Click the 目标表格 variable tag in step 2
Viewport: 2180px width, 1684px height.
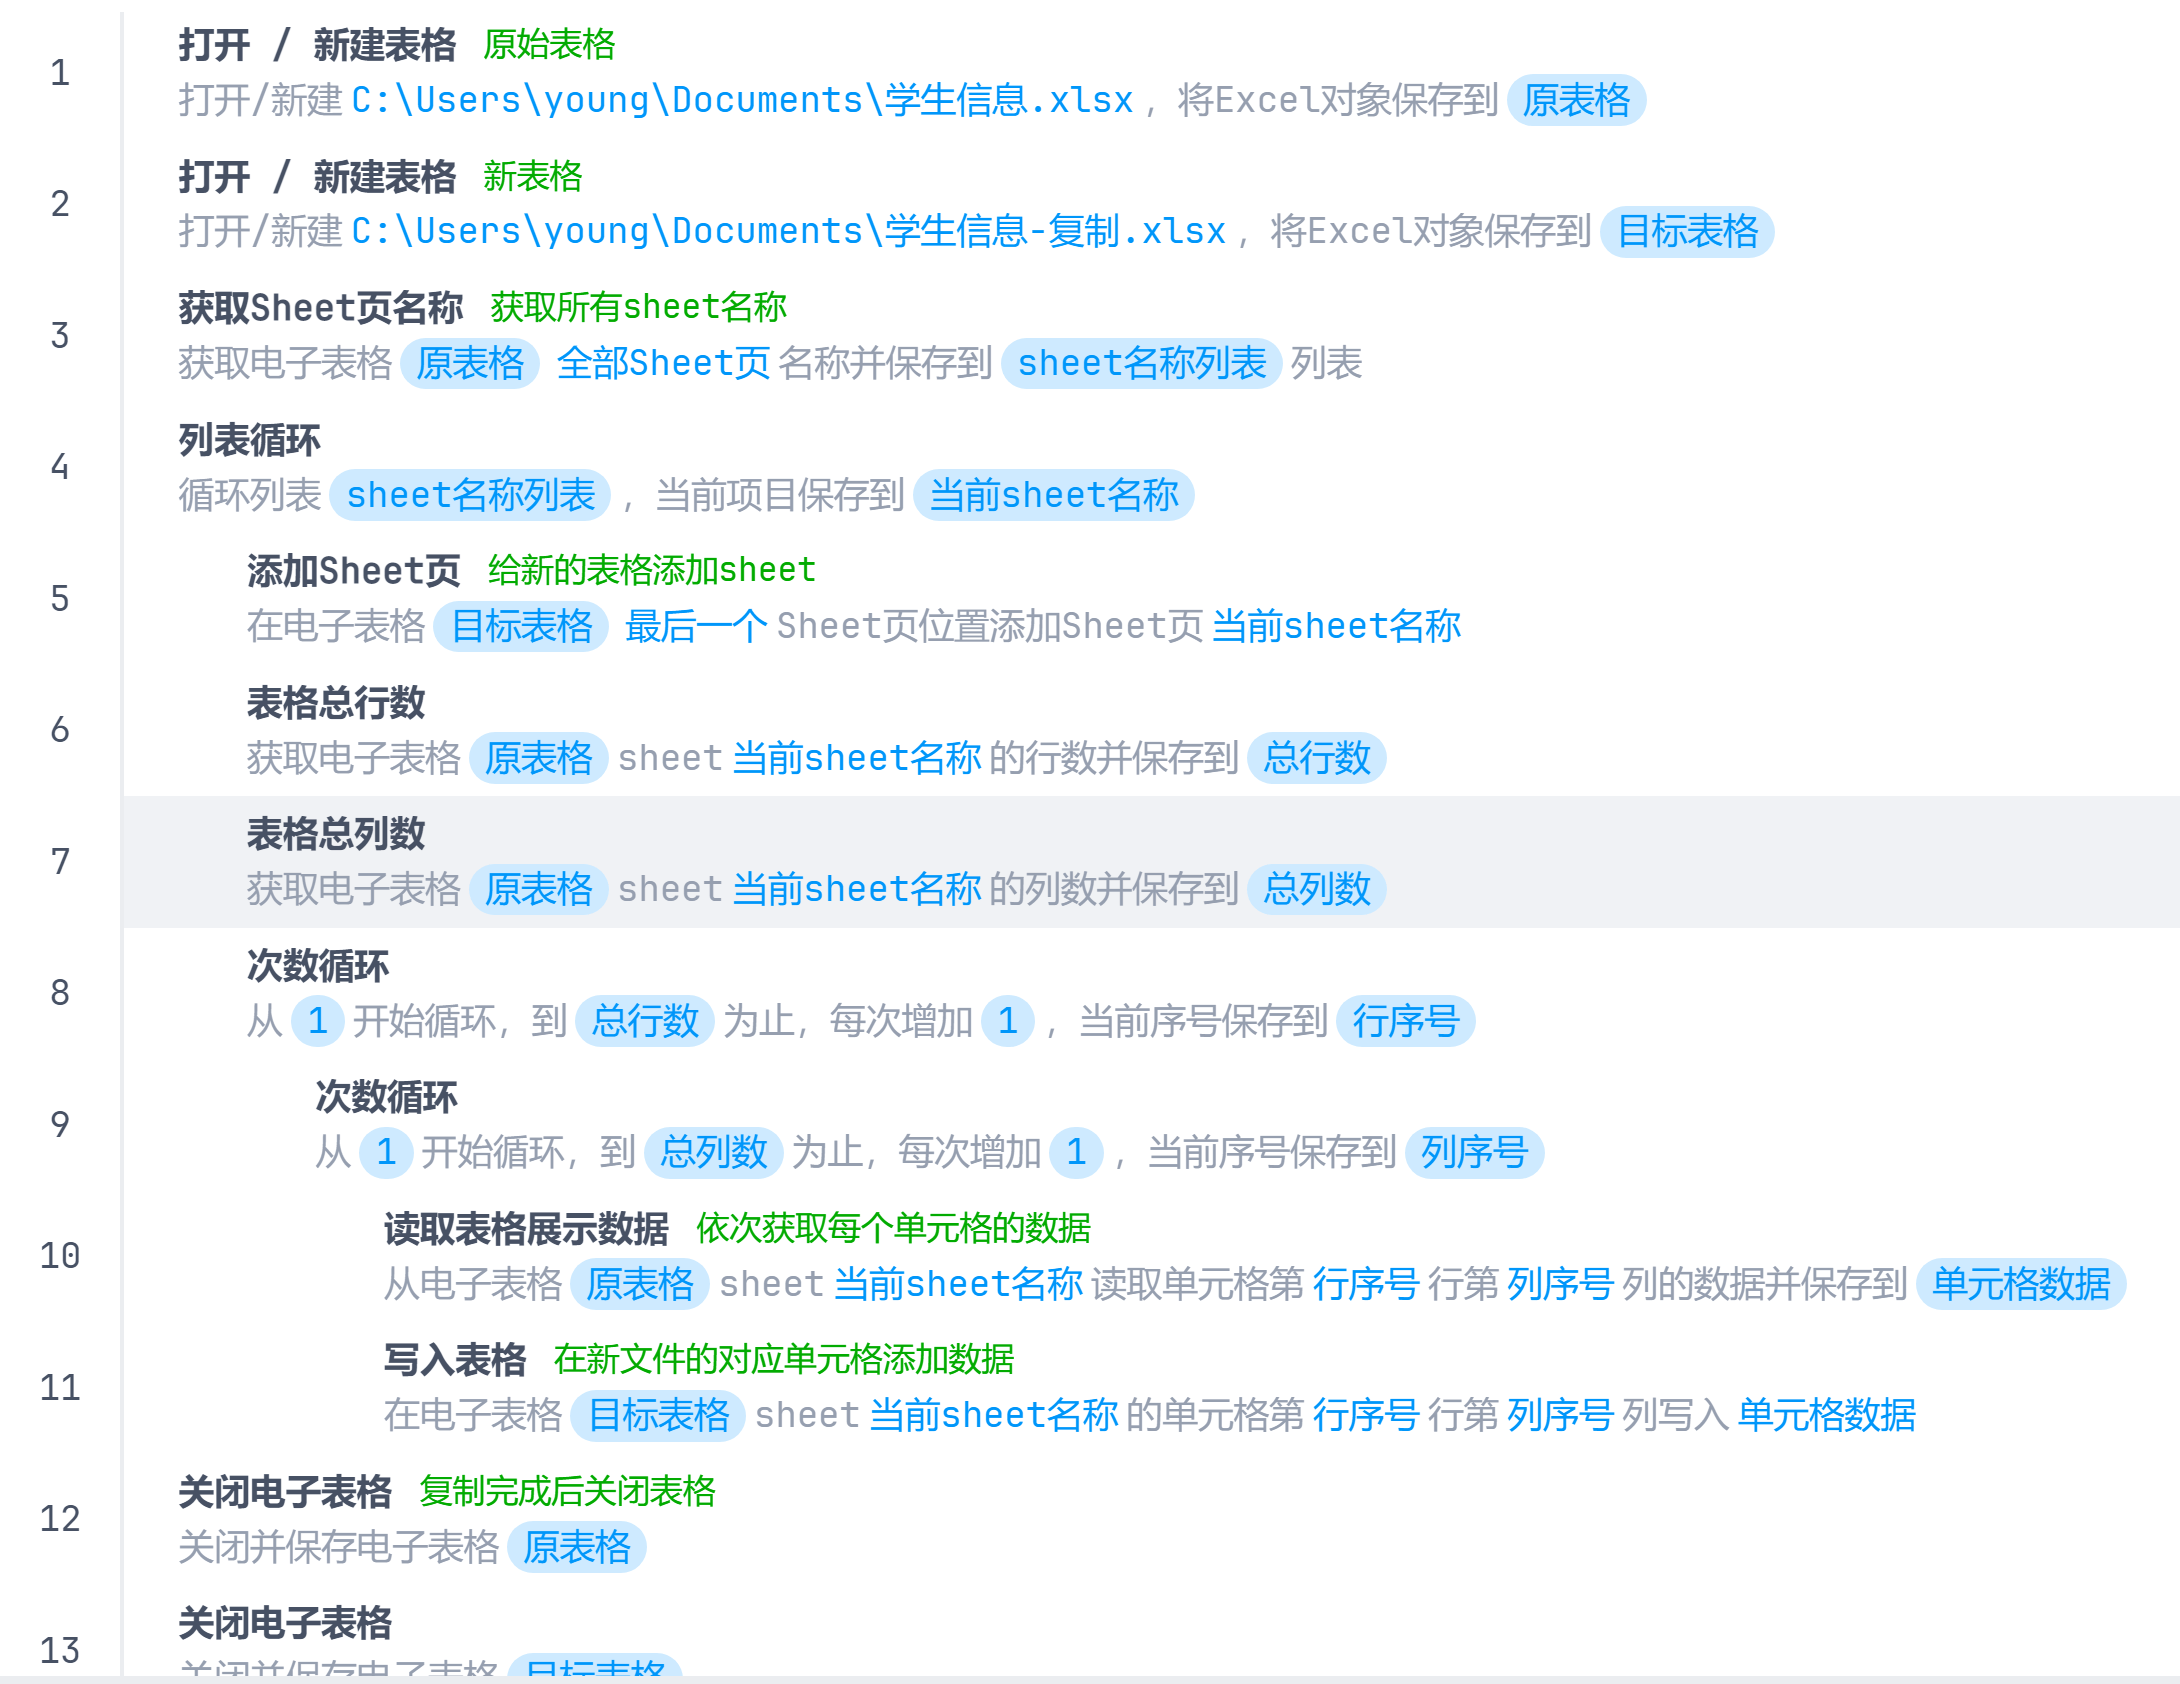(1686, 232)
